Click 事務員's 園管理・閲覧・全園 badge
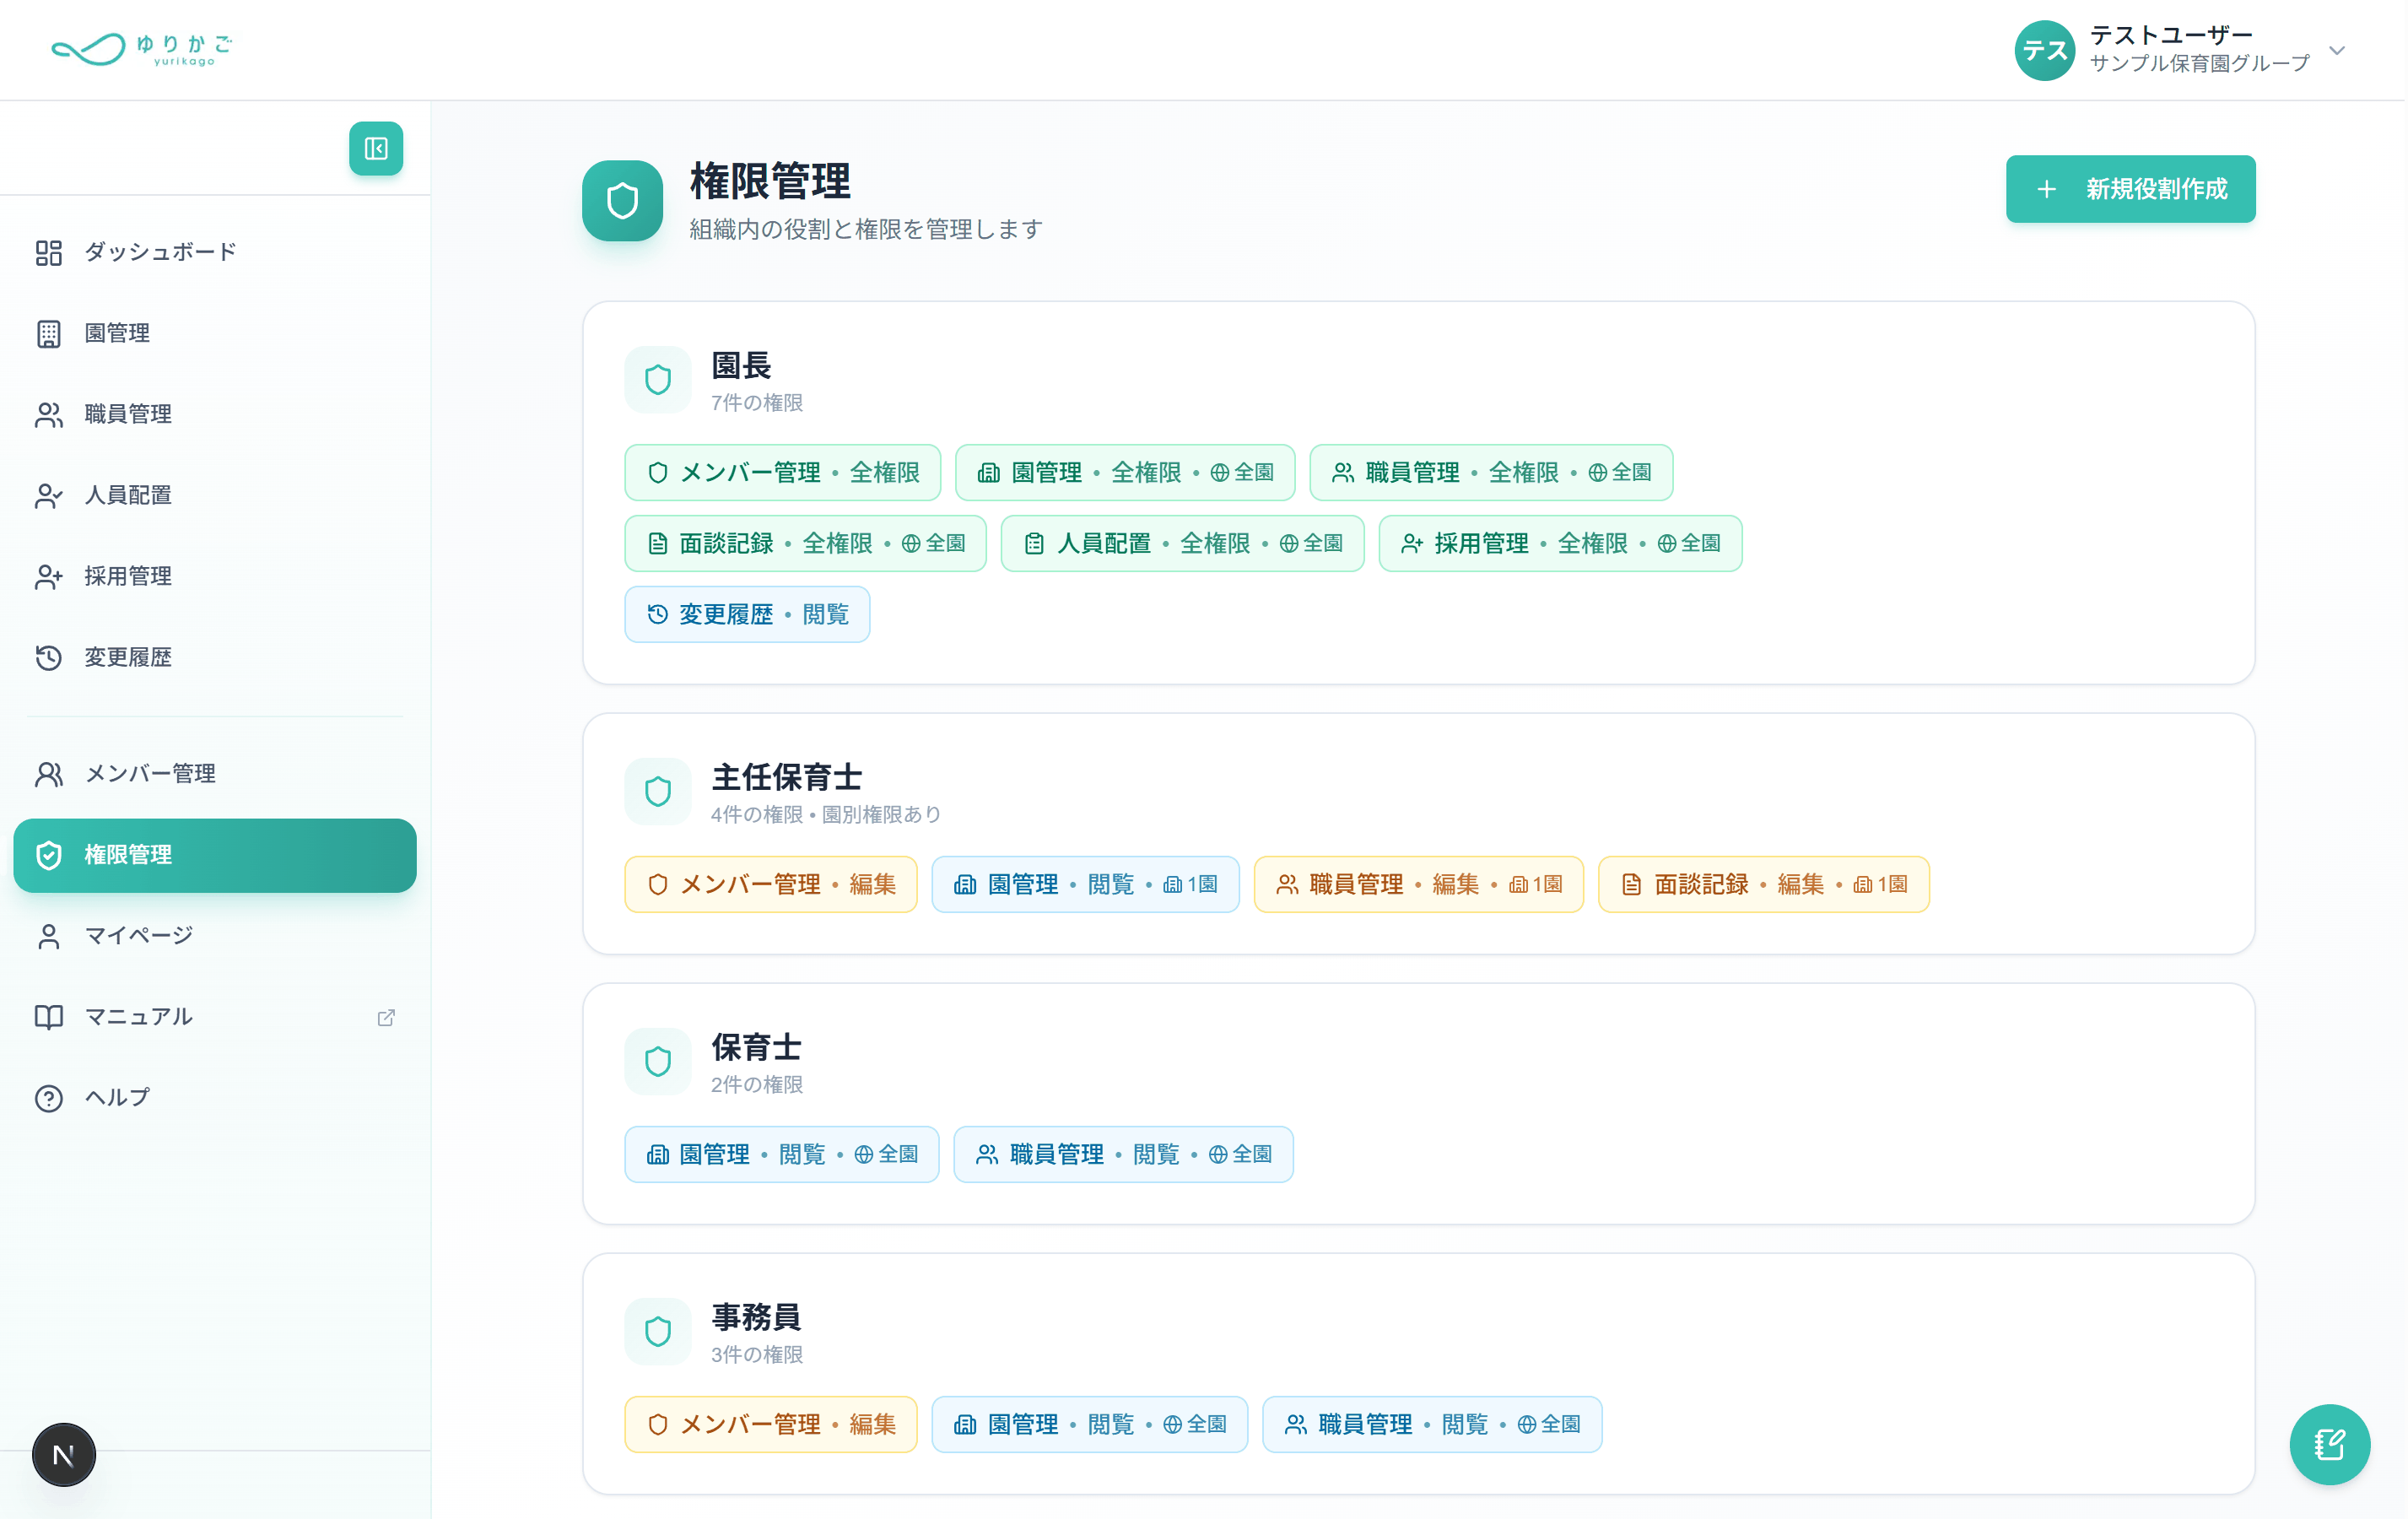The height and width of the screenshot is (1519, 2408). (1089, 1424)
